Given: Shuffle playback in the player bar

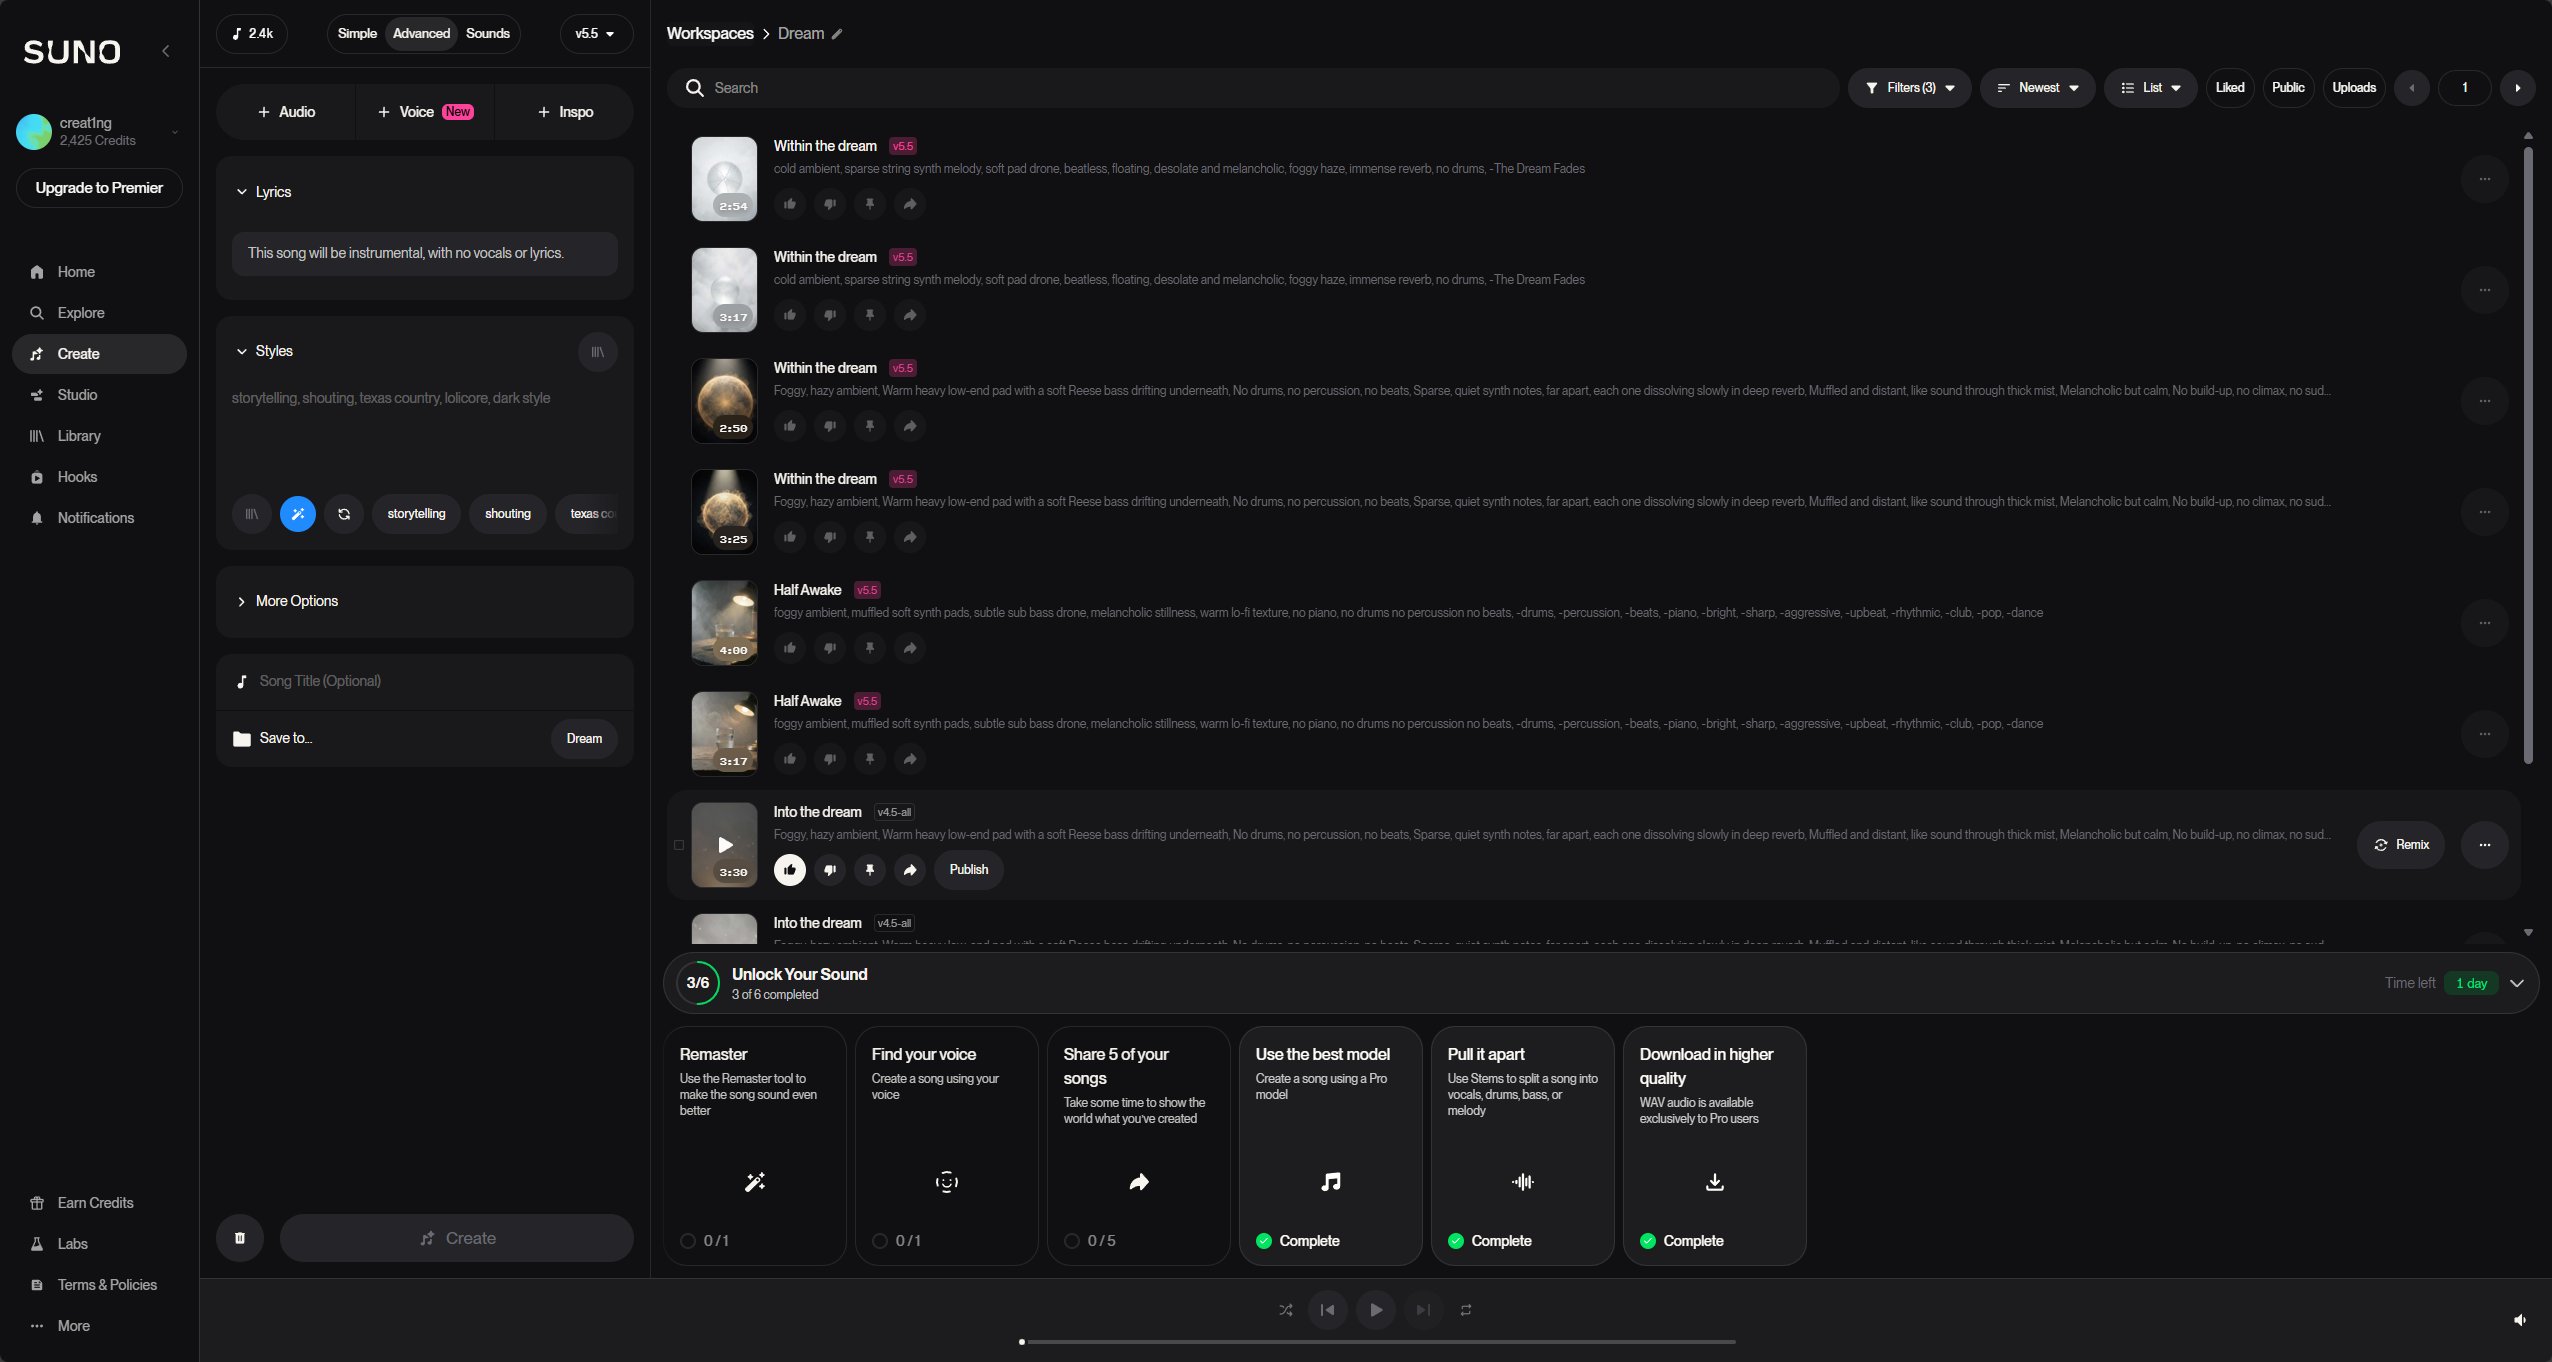Looking at the screenshot, I should click(x=1286, y=1310).
